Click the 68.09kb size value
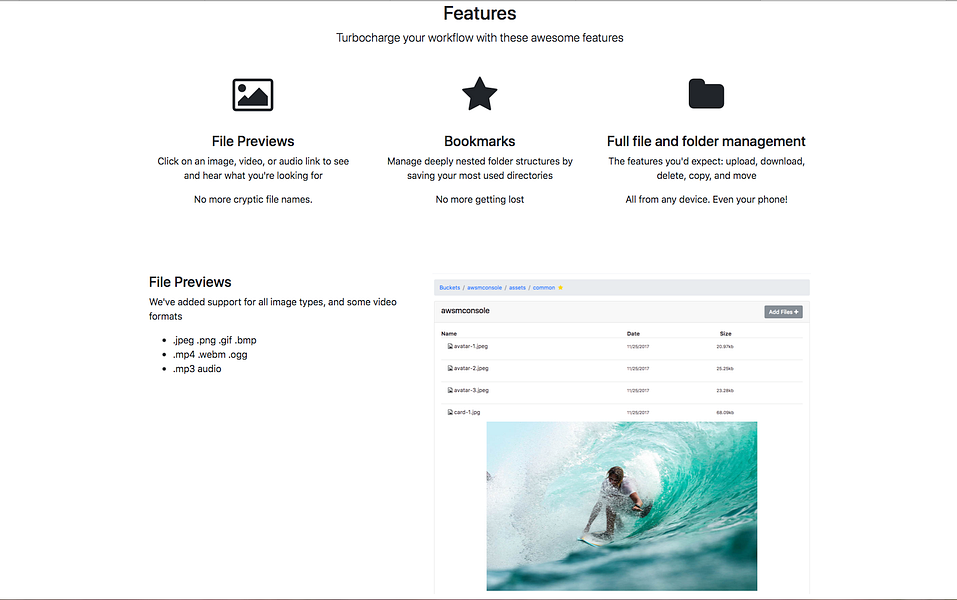Image resolution: width=957 pixels, height=600 pixels. pyautogui.click(x=725, y=413)
